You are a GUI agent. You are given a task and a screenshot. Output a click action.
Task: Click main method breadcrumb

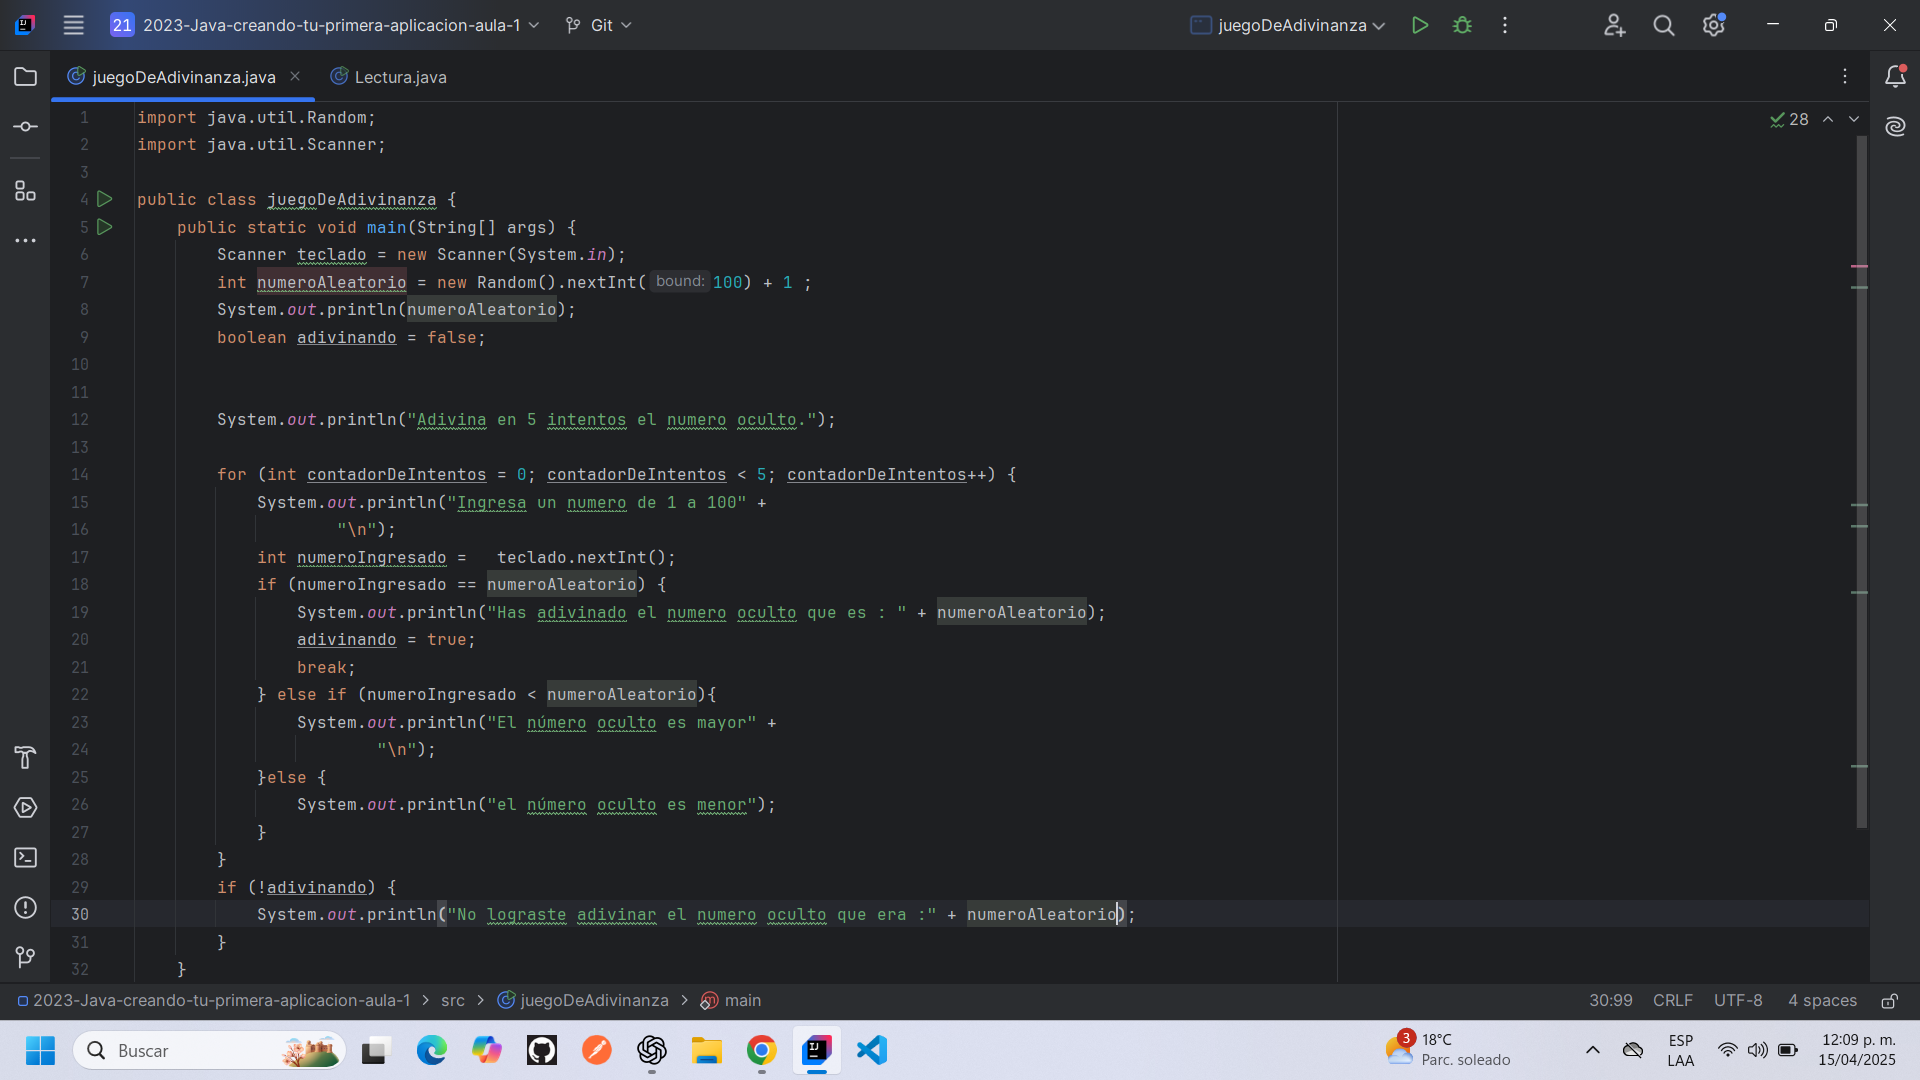(x=731, y=1001)
